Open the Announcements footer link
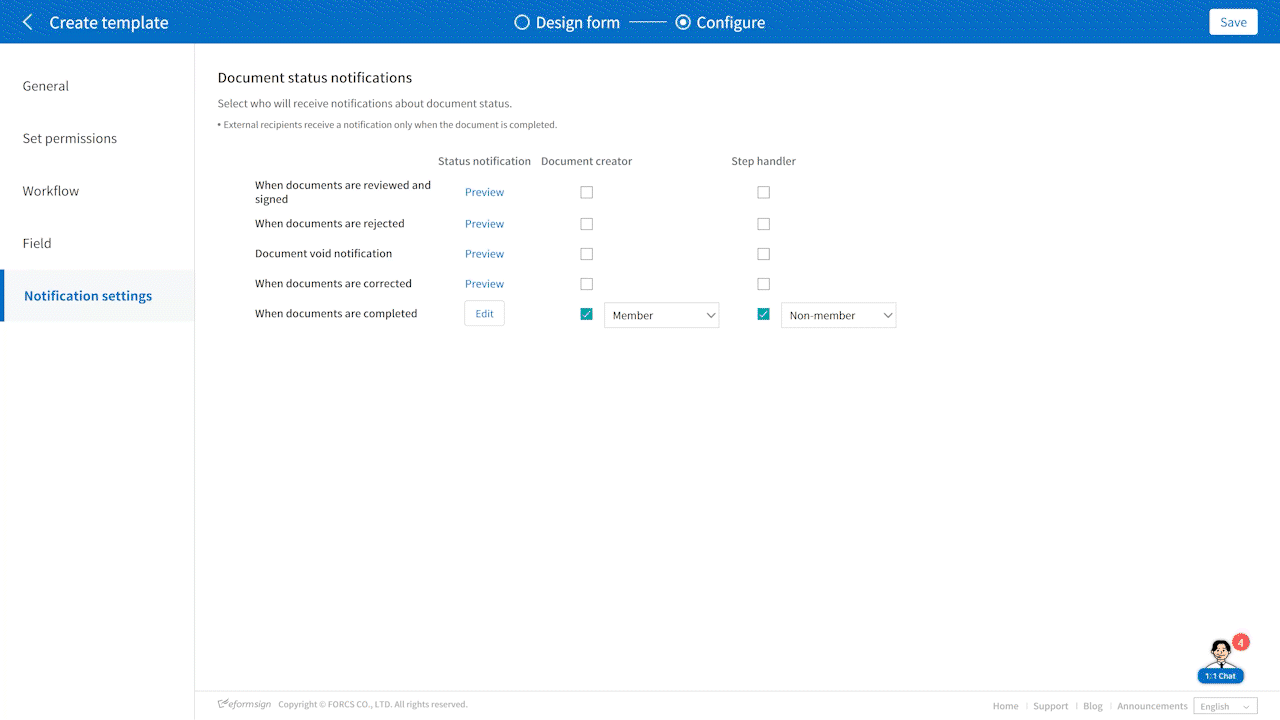 pyautogui.click(x=1152, y=706)
